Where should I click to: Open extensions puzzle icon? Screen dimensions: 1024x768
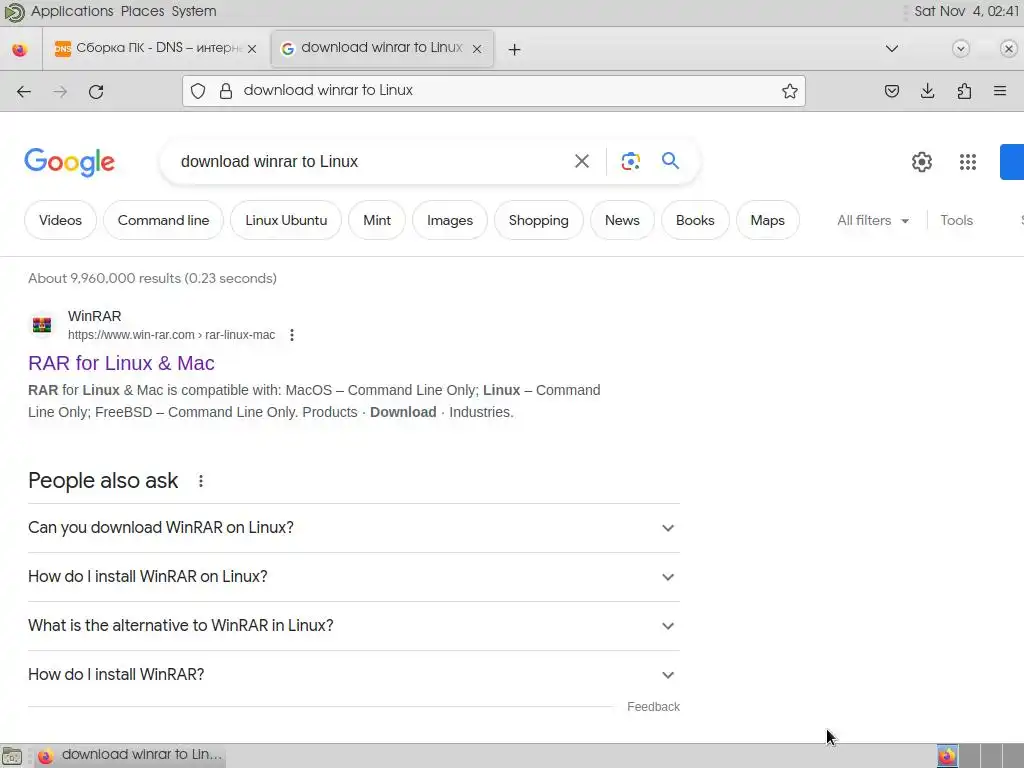pyautogui.click(x=964, y=91)
